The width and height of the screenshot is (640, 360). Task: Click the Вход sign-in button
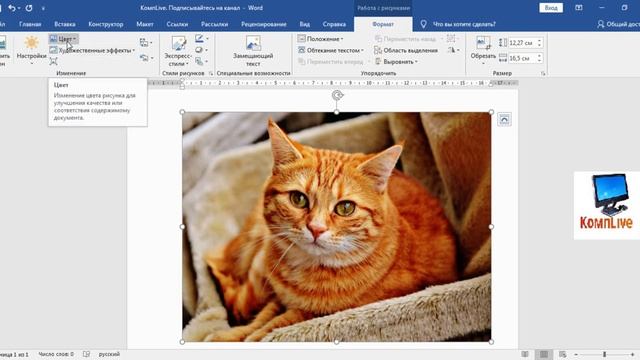[x=551, y=8]
